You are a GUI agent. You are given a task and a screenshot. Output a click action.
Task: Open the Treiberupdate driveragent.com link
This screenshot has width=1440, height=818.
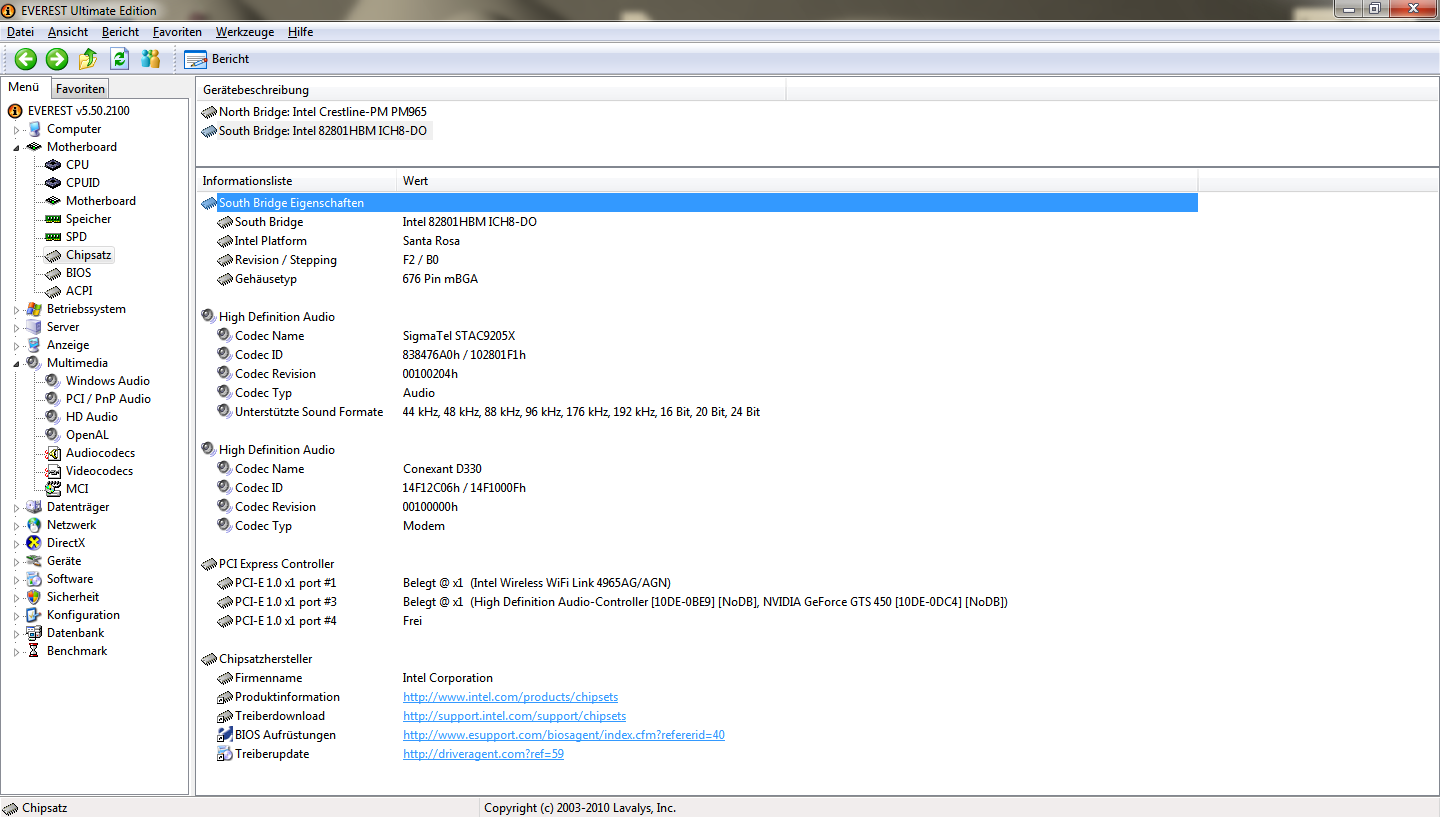point(483,754)
